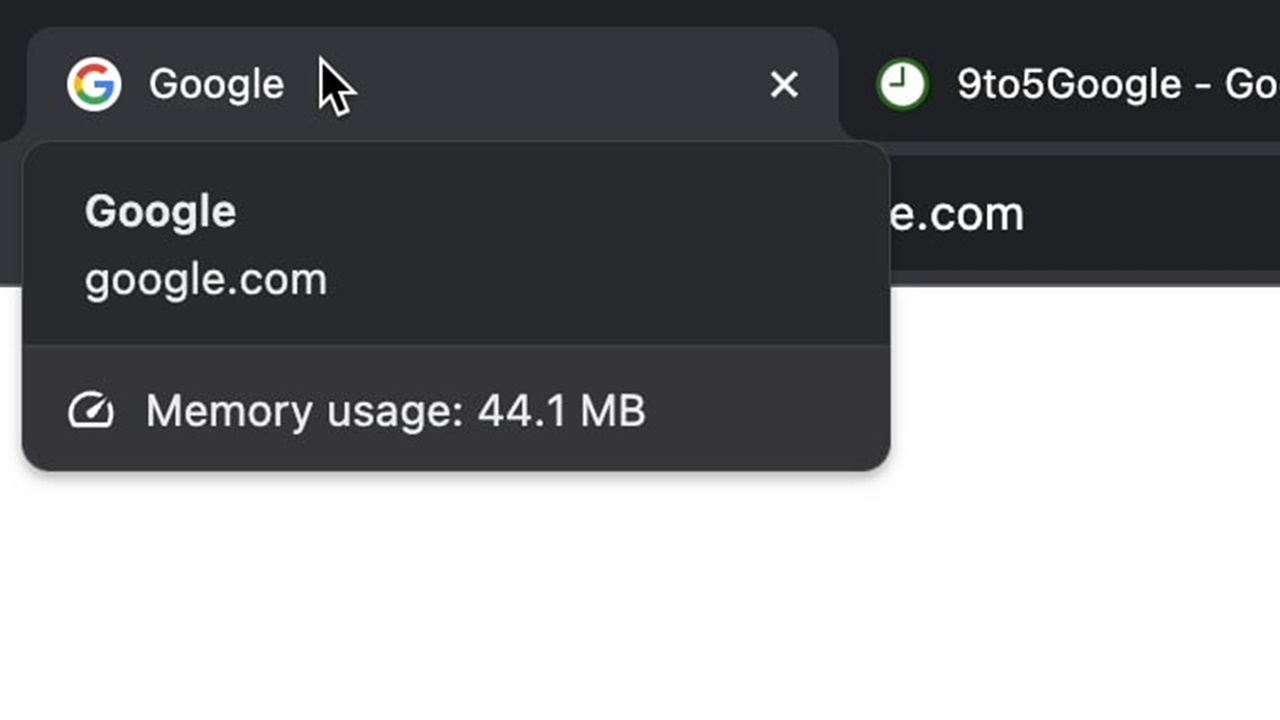Click the Google tab title text
The height and width of the screenshot is (720, 1280).
[x=216, y=84]
